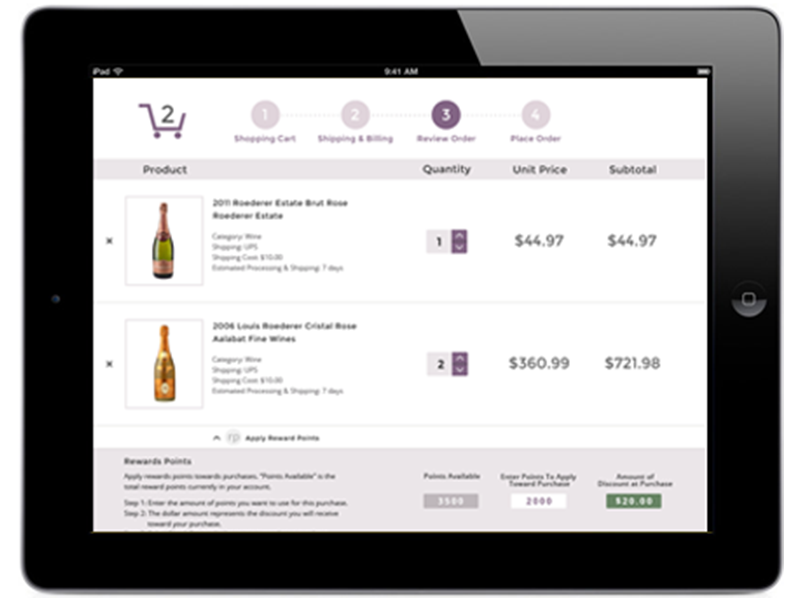The image size is (800, 600).
Task: Select step 3 Review Order circle
Action: click(446, 115)
